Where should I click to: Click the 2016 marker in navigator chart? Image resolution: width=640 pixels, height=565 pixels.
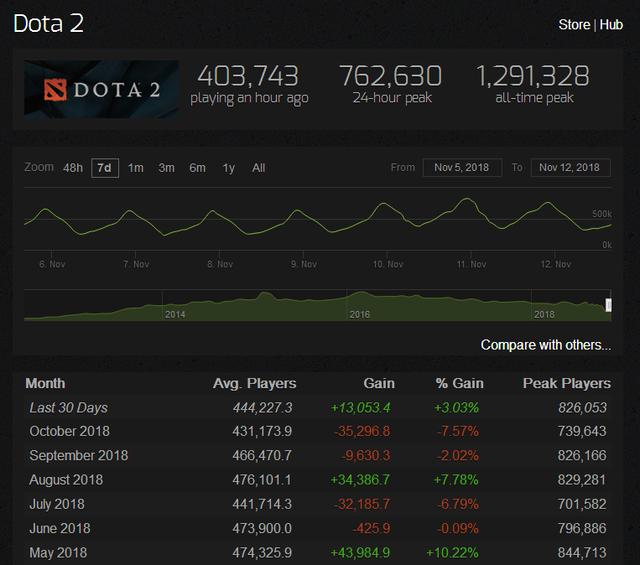click(x=360, y=314)
